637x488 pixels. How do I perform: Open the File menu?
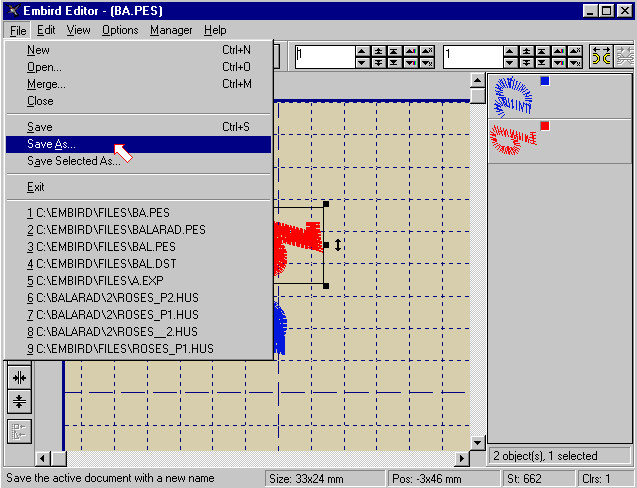[x=18, y=30]
